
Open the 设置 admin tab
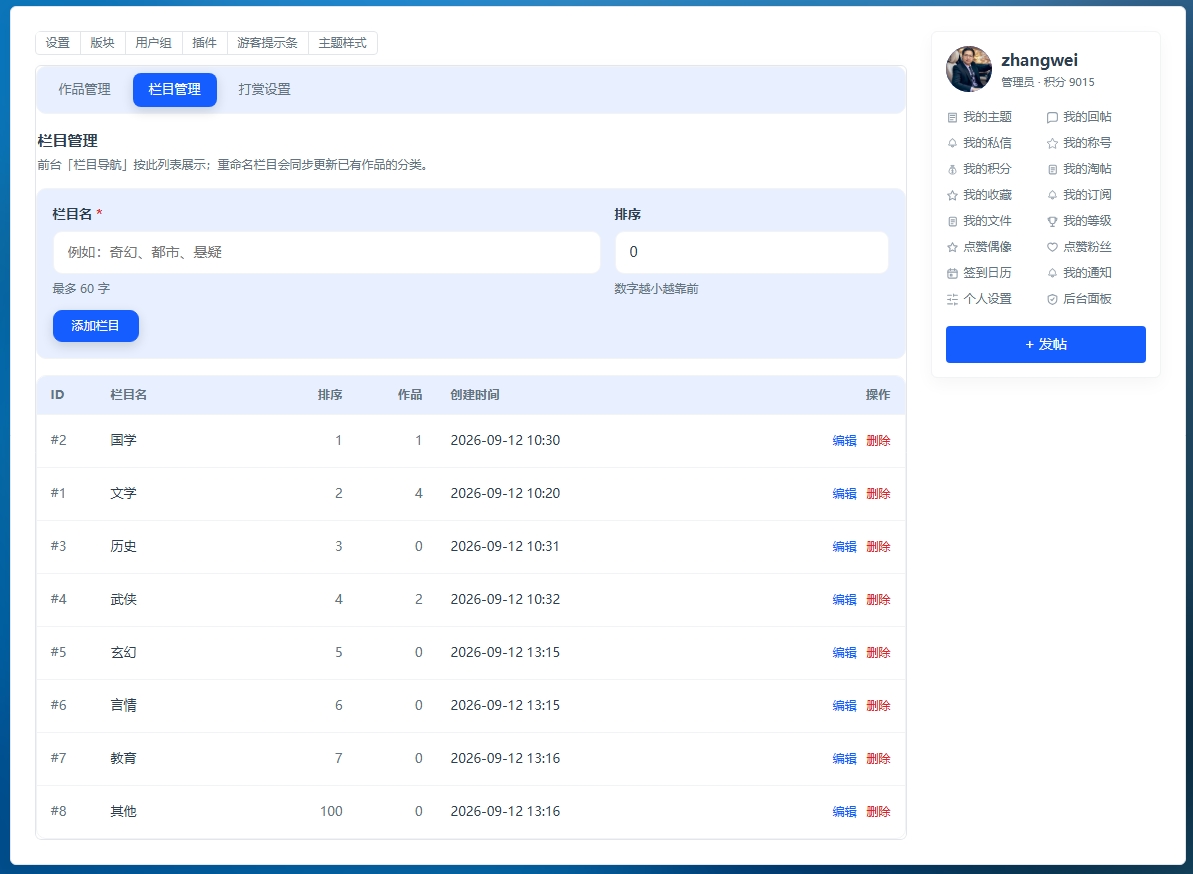tap(58, 43)
